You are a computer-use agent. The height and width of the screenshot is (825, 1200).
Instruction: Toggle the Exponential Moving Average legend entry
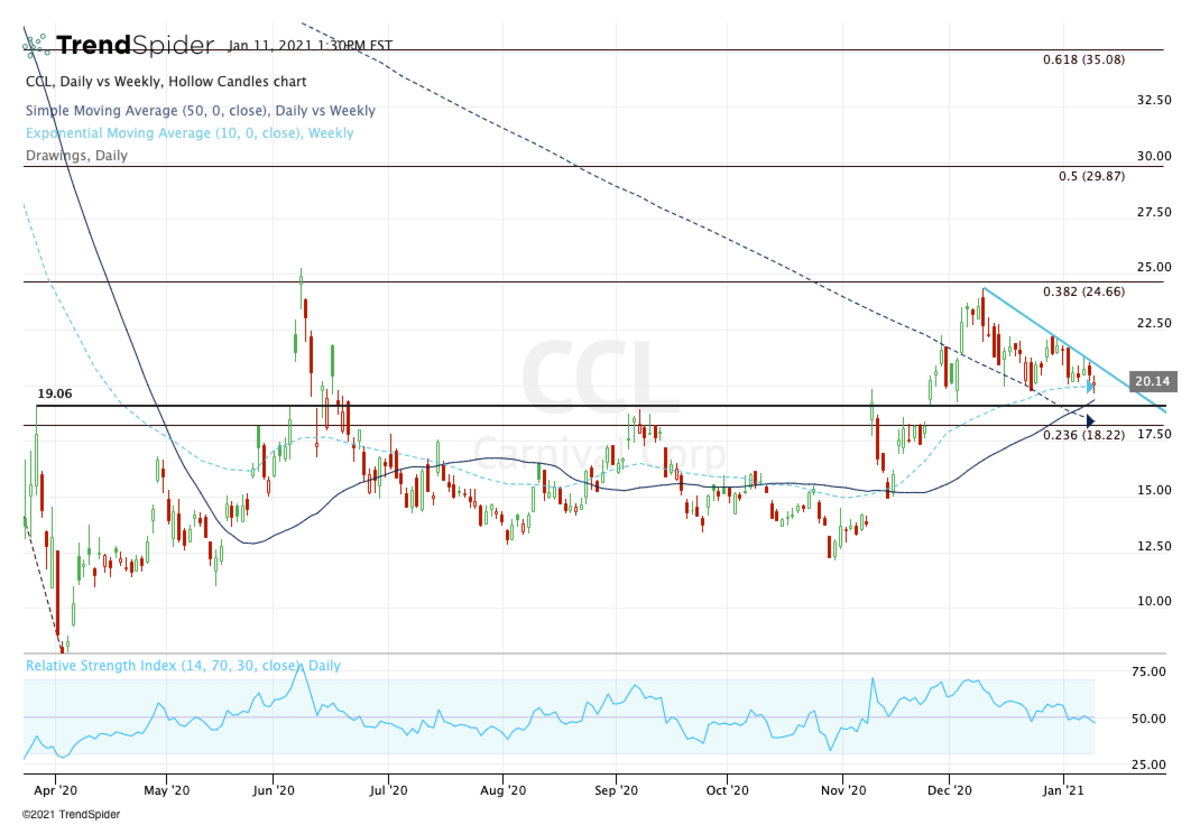[189, 133]
